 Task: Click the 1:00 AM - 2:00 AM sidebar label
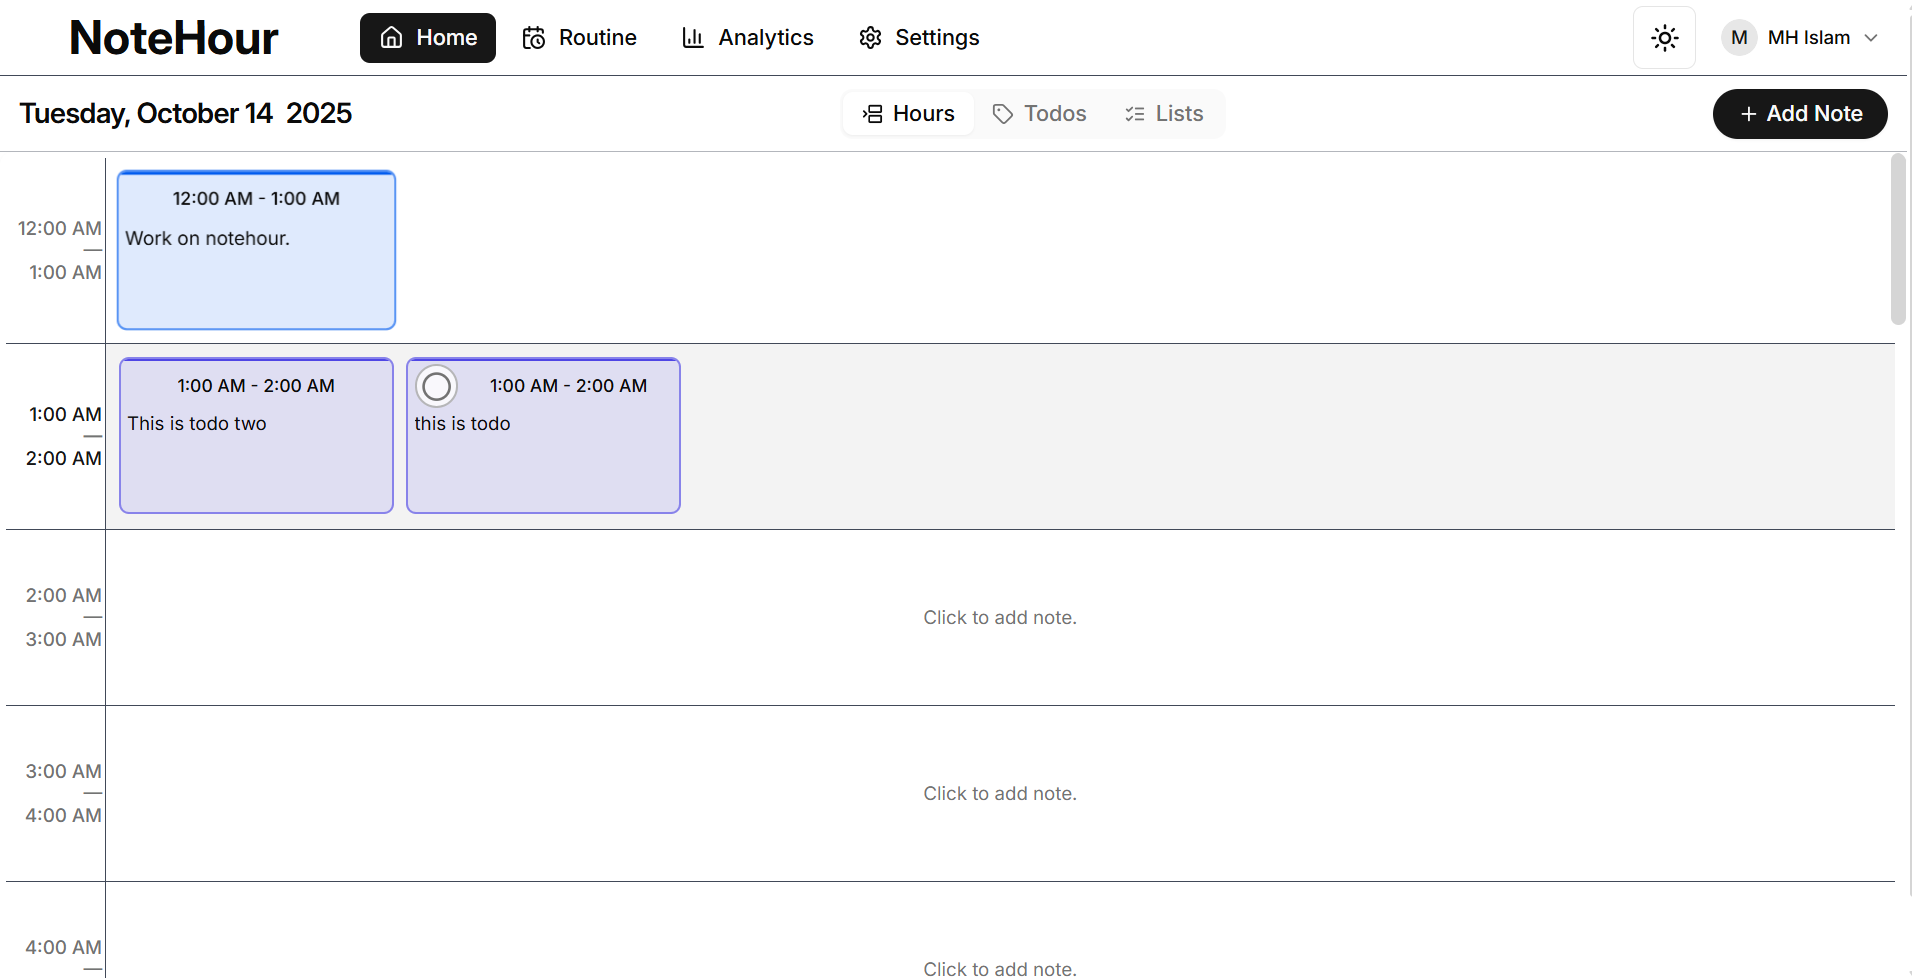[63, 436]
